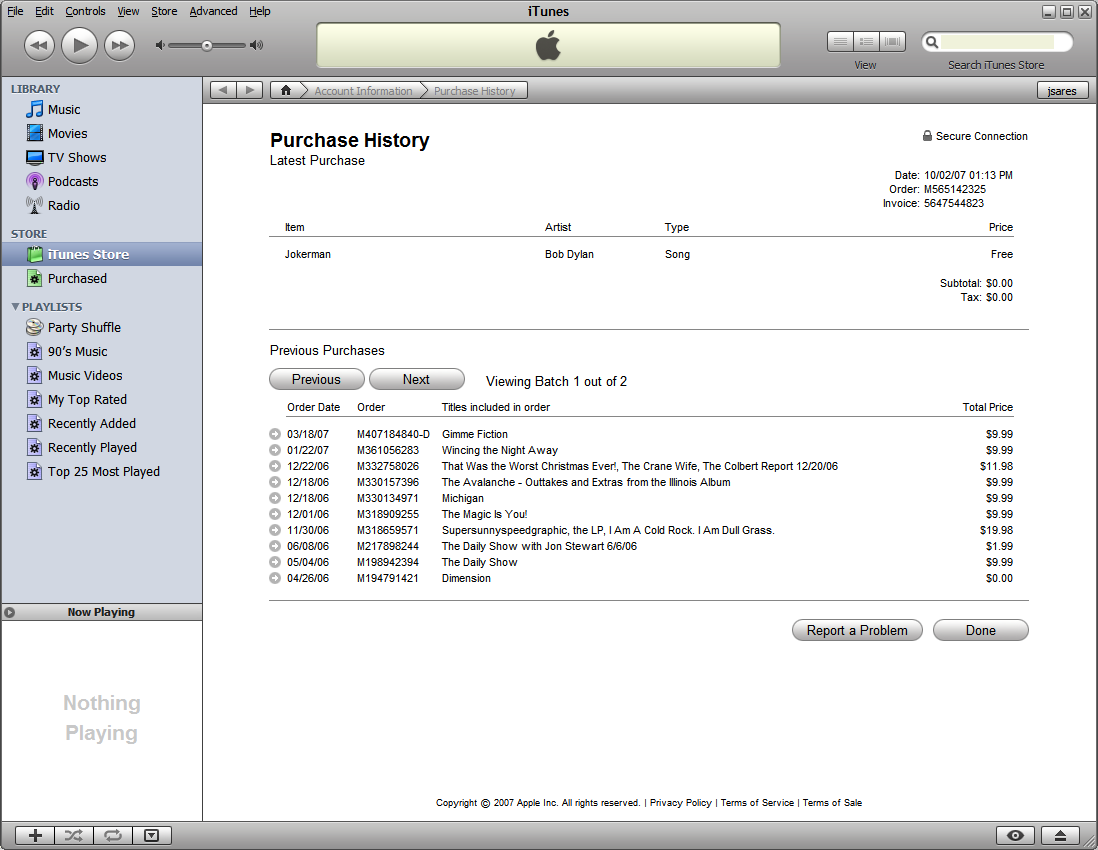Toggle repeat at the bottom bar
This screenshot has height=850, width=1098.
pyautogui.click(x=113, y=835)
